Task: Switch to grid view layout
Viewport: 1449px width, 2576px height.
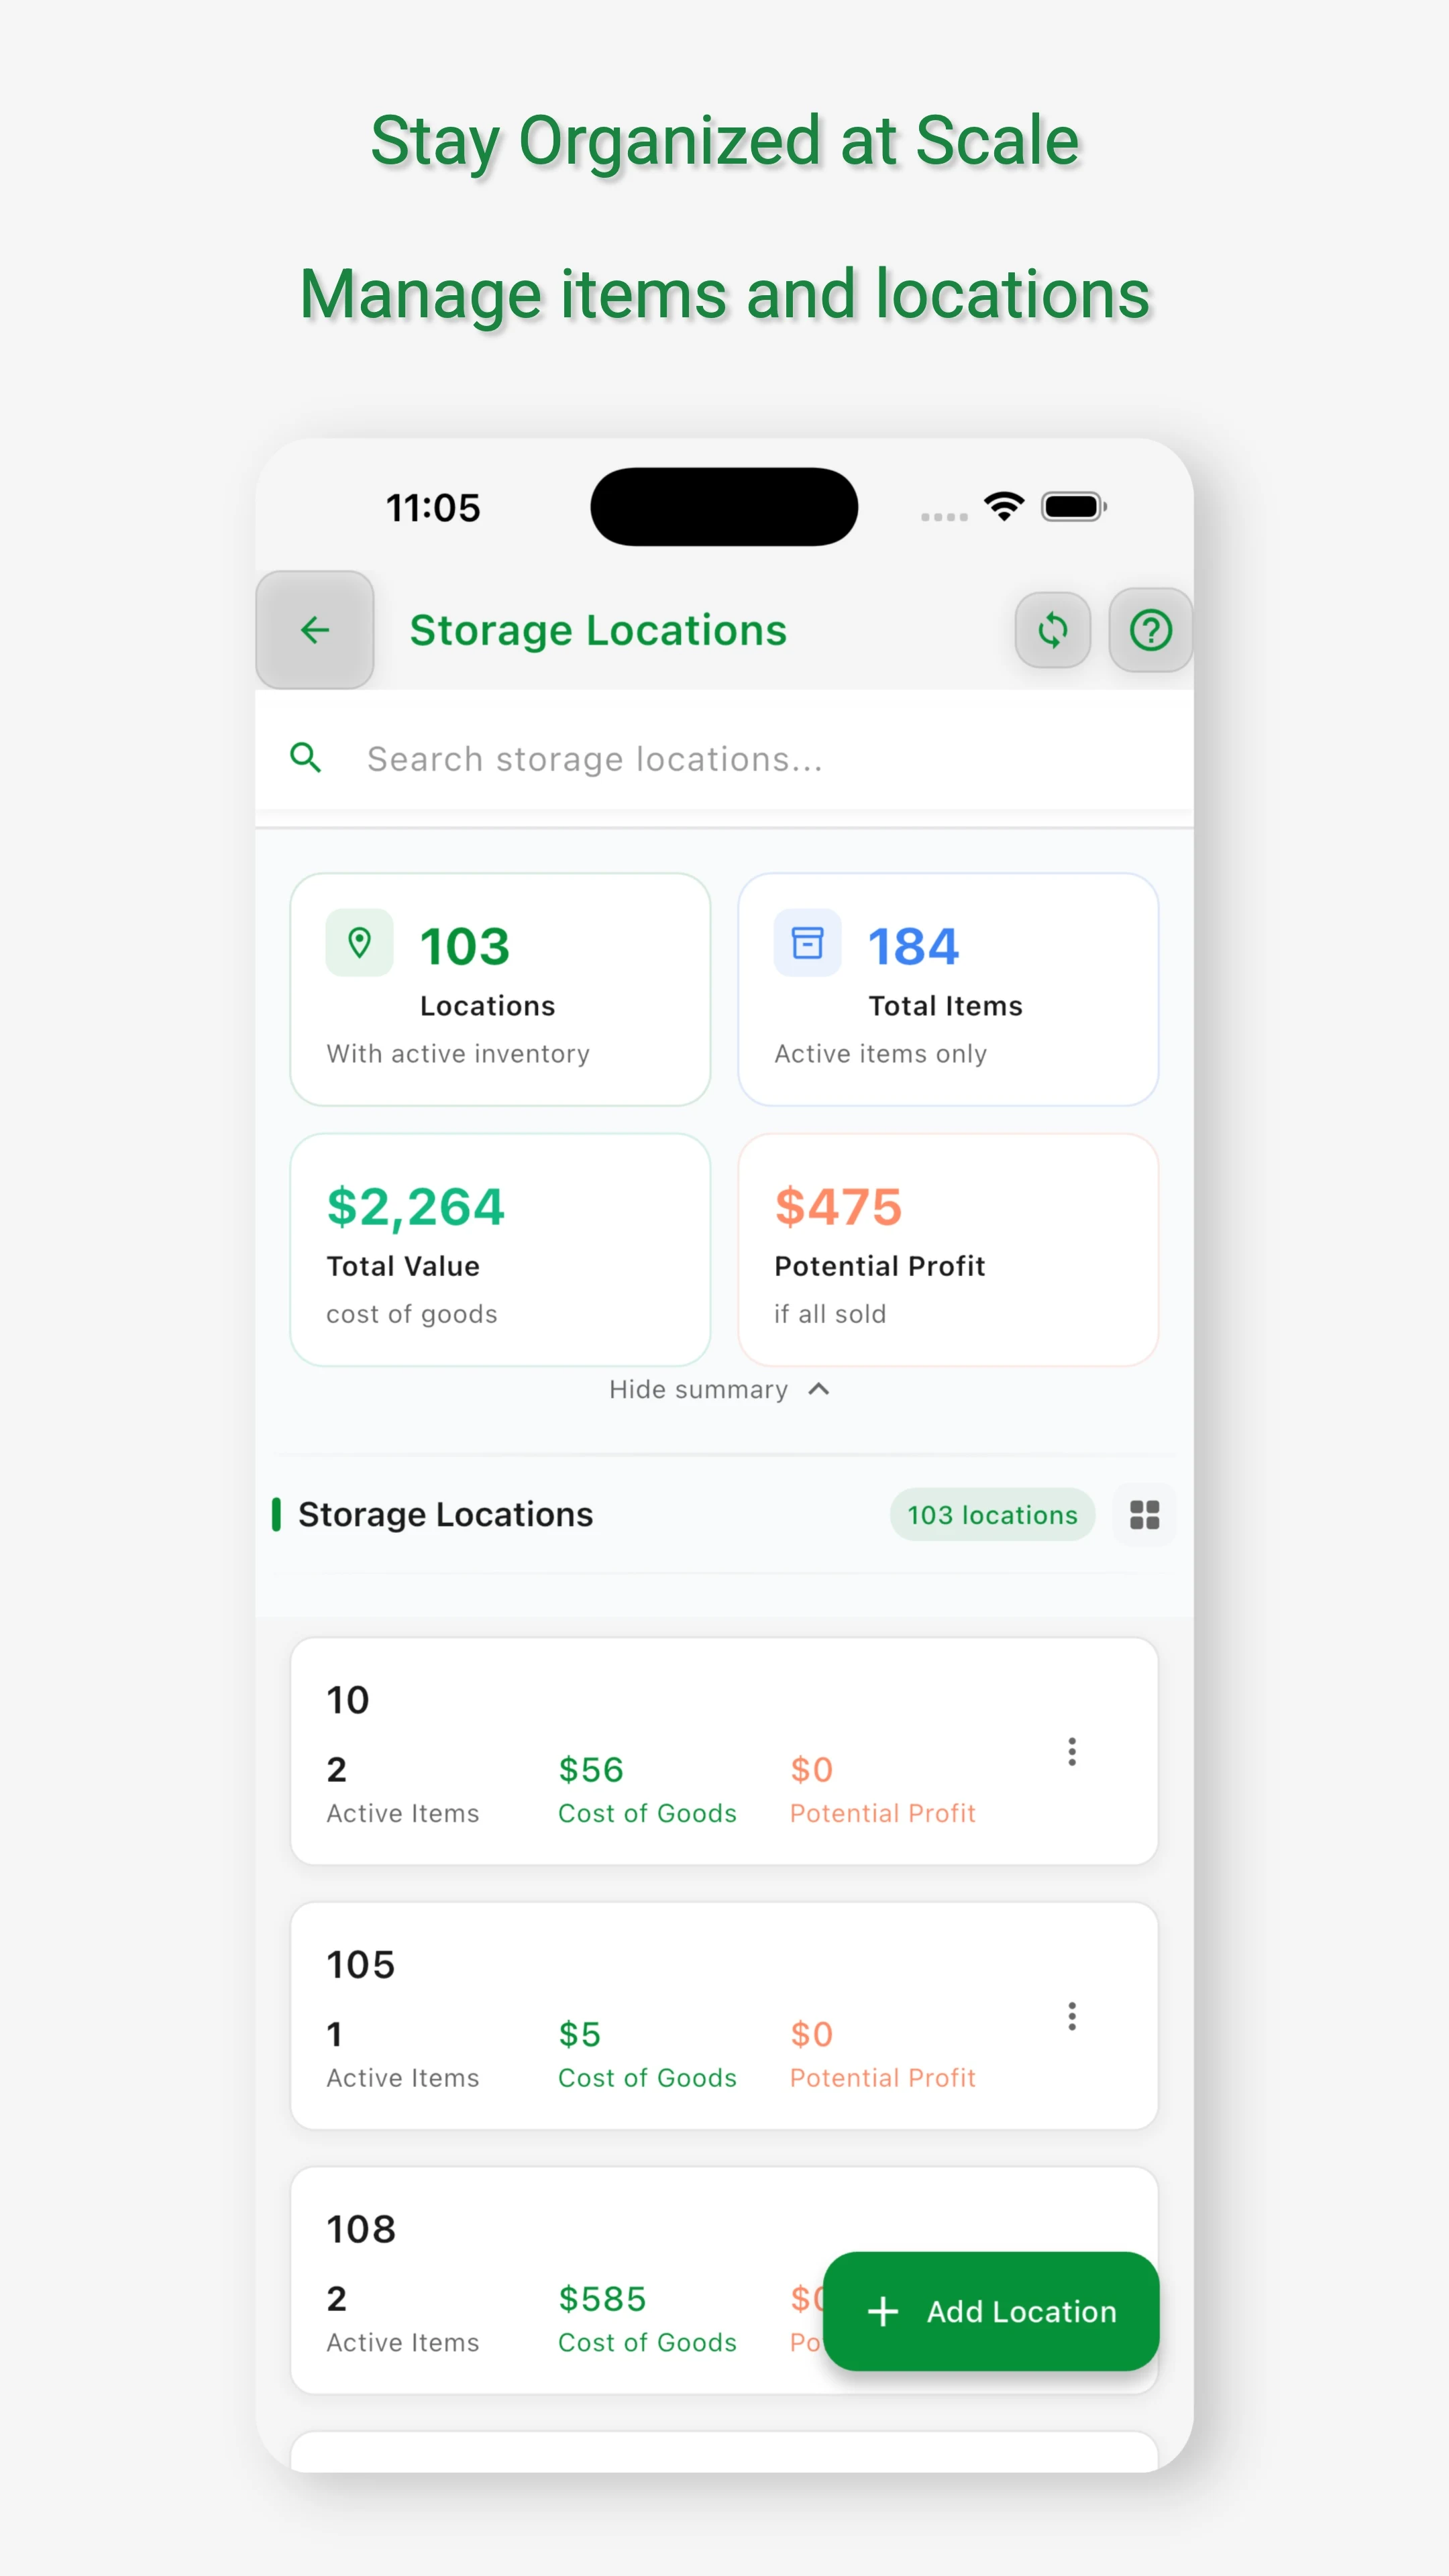Action: [1144, 1515]
